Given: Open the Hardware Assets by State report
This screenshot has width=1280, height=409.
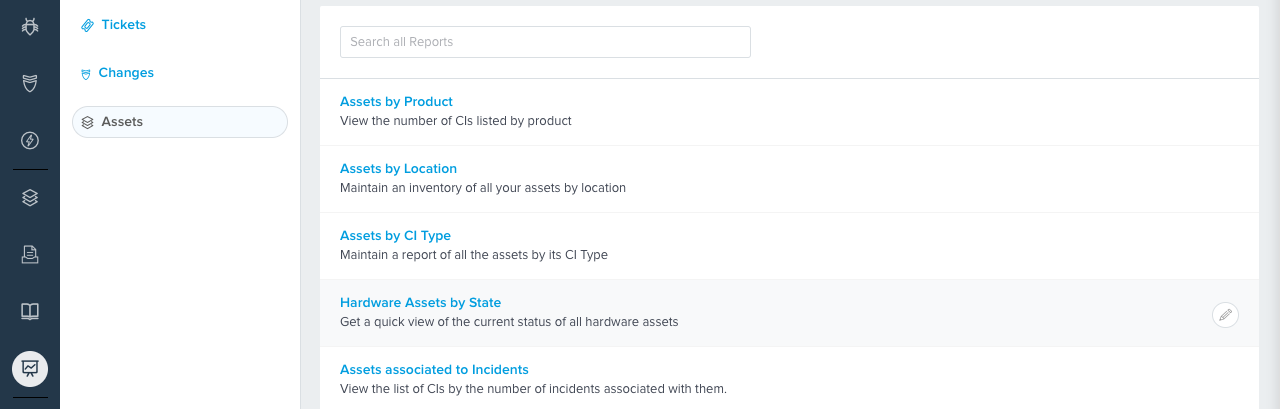Looking at the screenshot, I should click(420, 303).
